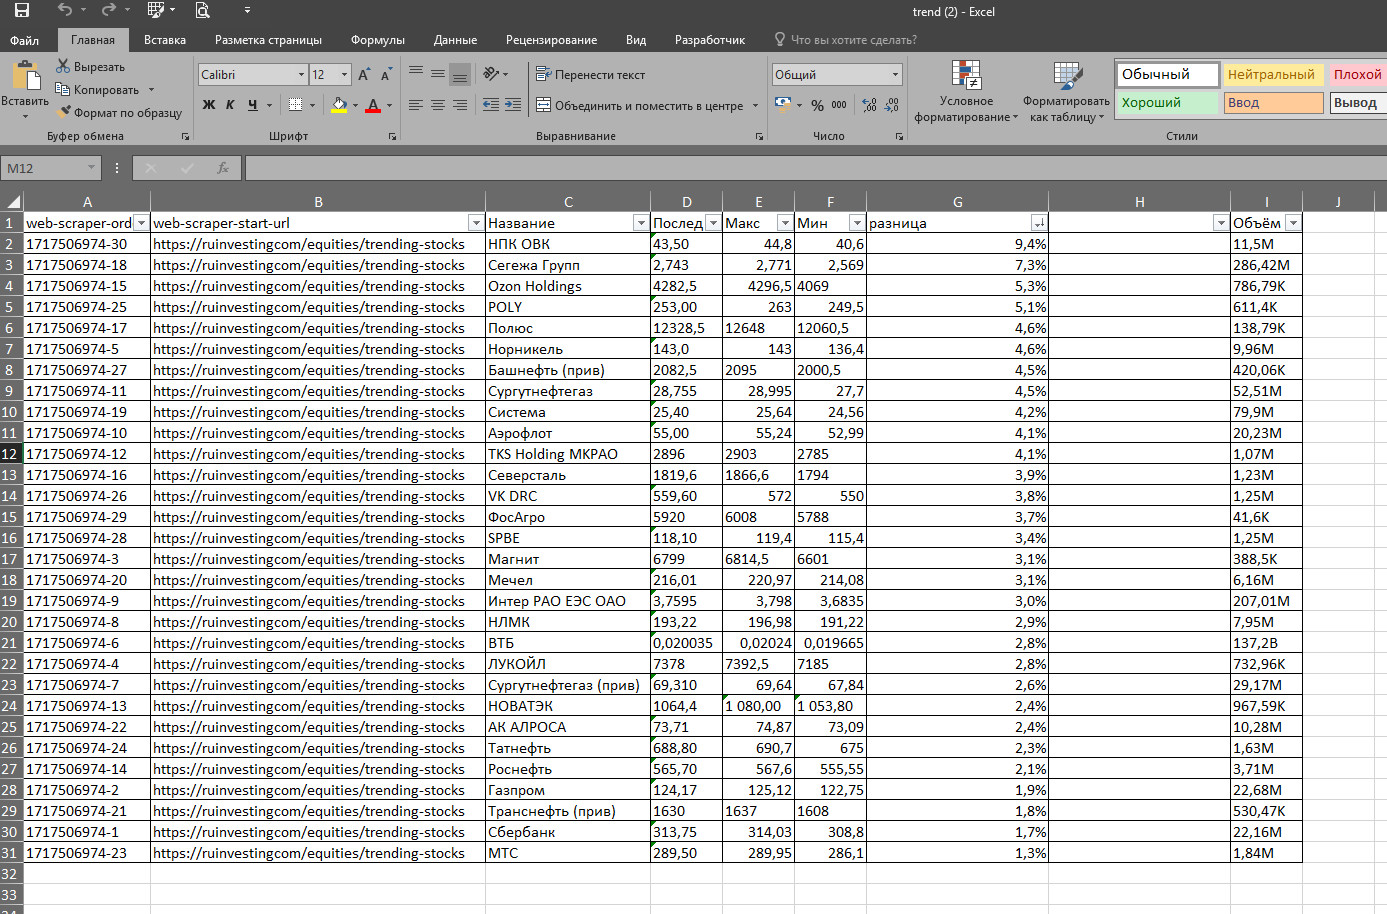The height and width of the screenshot is (914, 1387).
Task: Open text orientation options
Action: coord(495,74)
